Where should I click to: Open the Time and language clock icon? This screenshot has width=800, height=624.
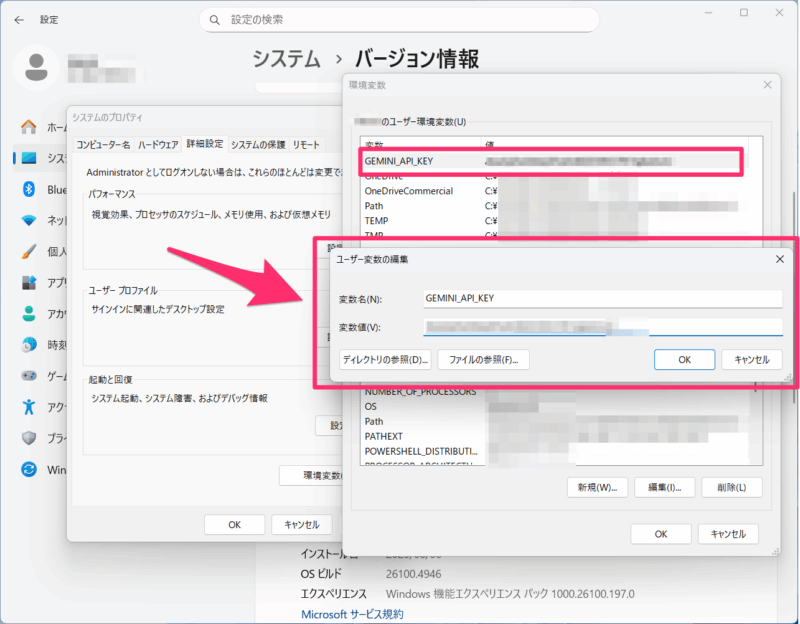point(29,345)
